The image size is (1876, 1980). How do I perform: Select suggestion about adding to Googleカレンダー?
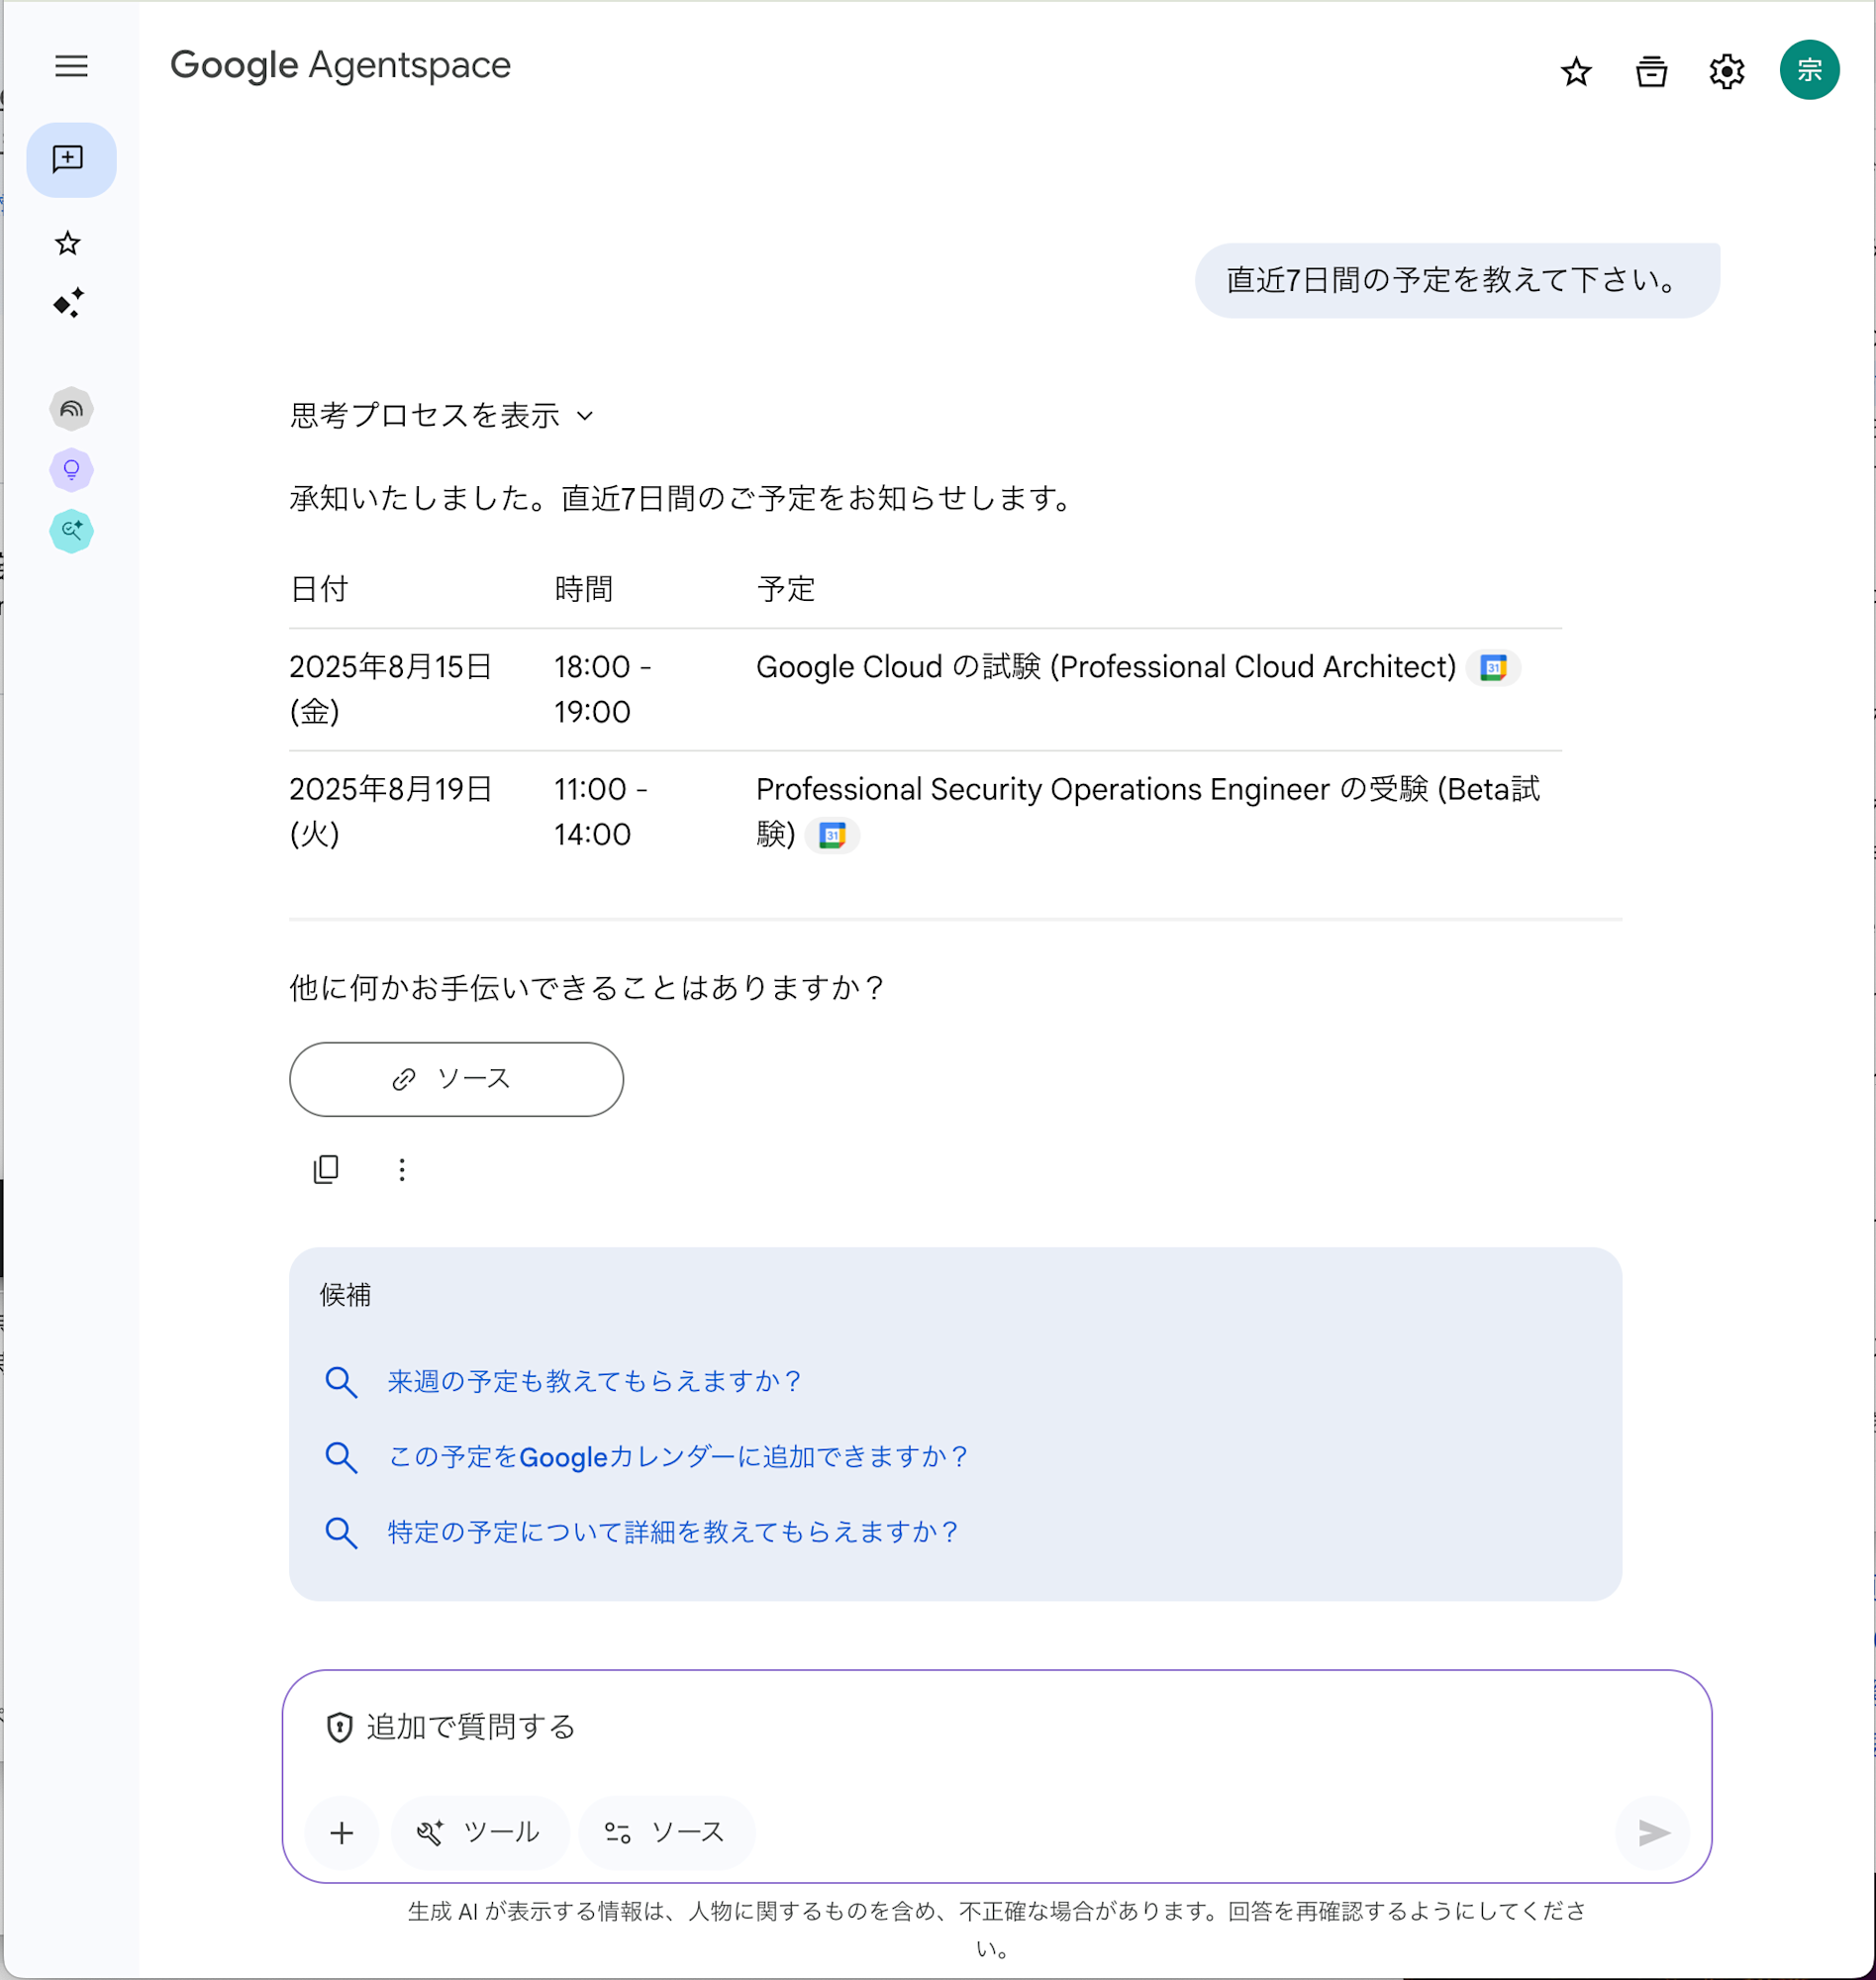679,1456
